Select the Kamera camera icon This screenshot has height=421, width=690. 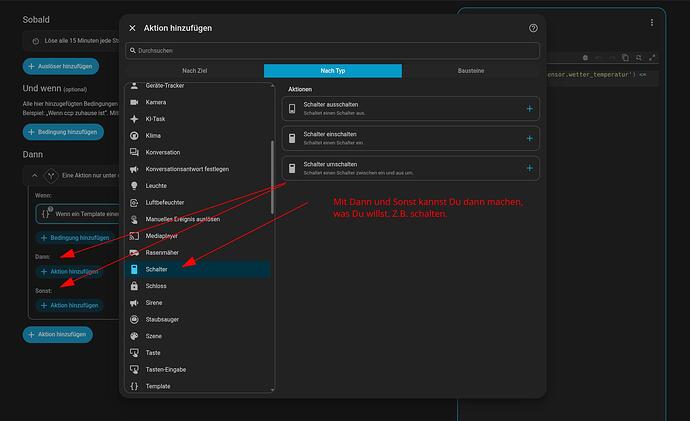[134, 102]
